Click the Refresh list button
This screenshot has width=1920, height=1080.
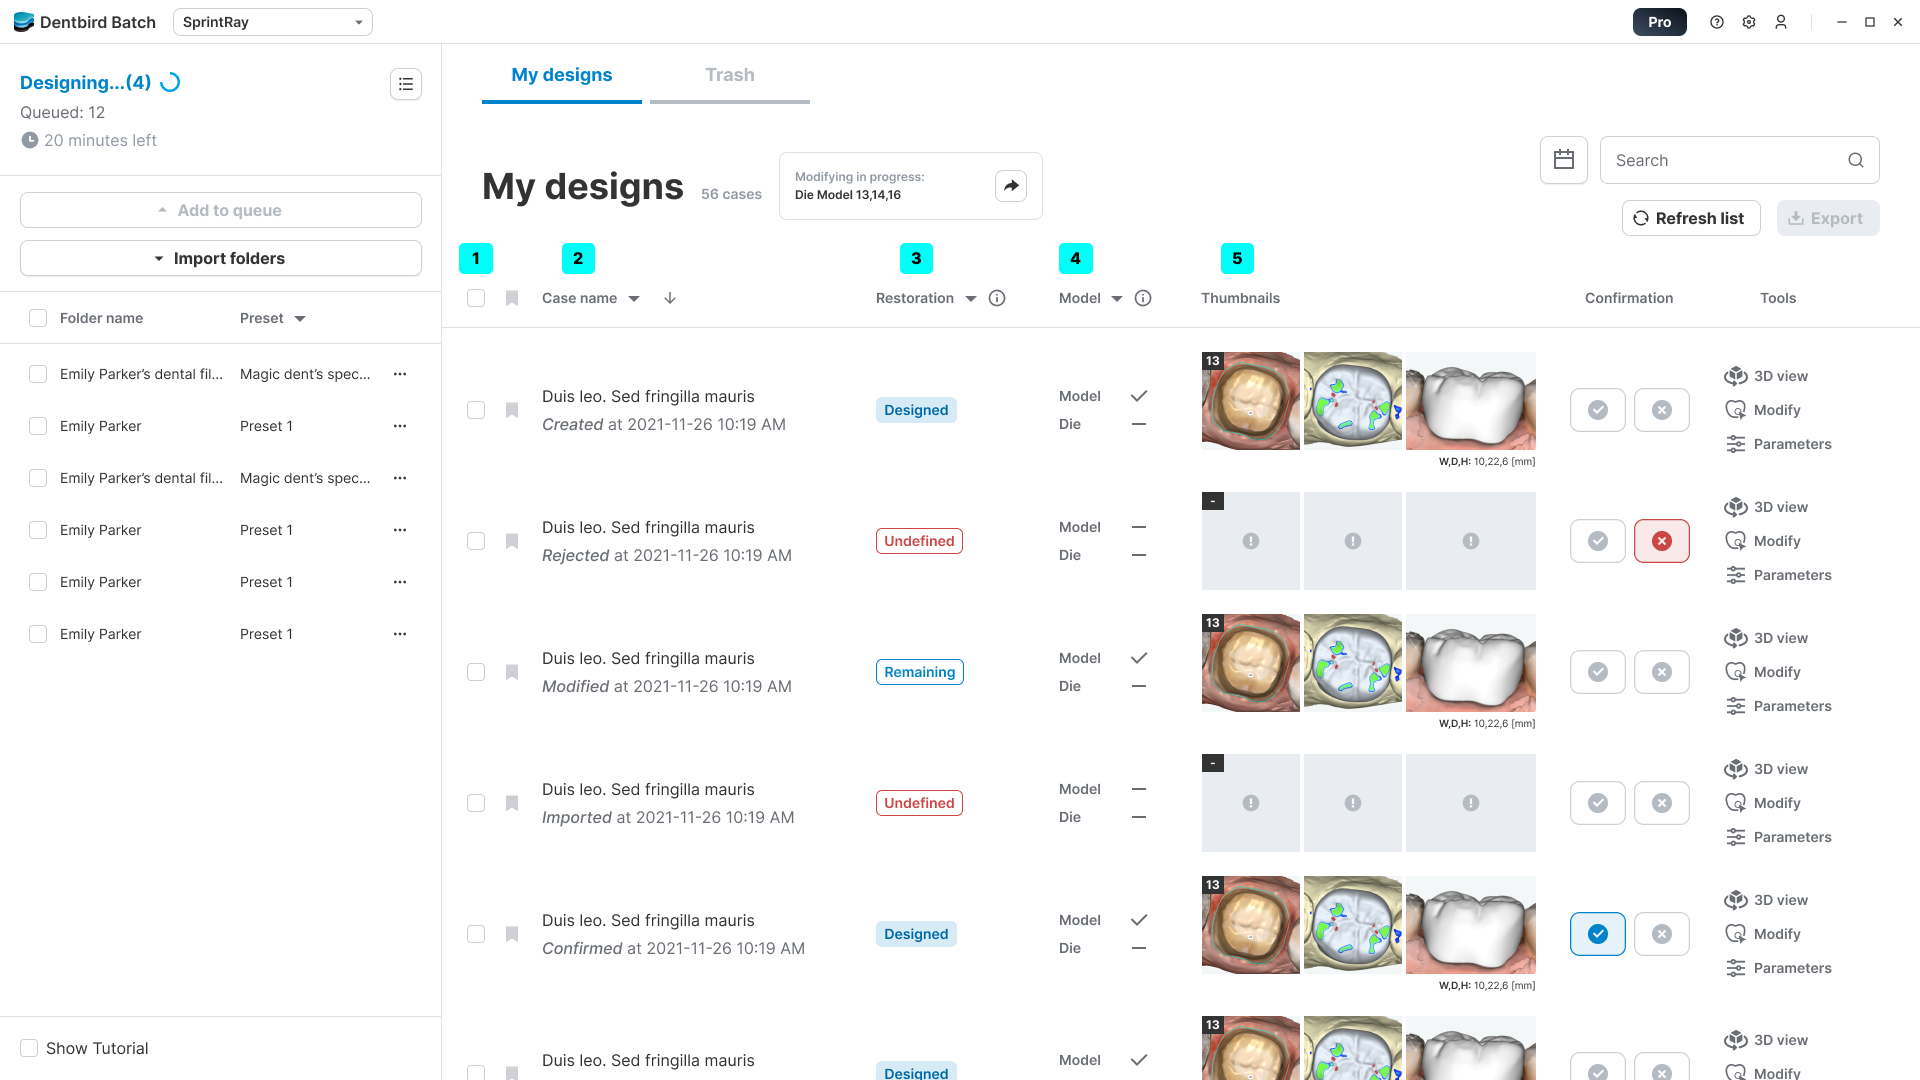pos(1690,218)
